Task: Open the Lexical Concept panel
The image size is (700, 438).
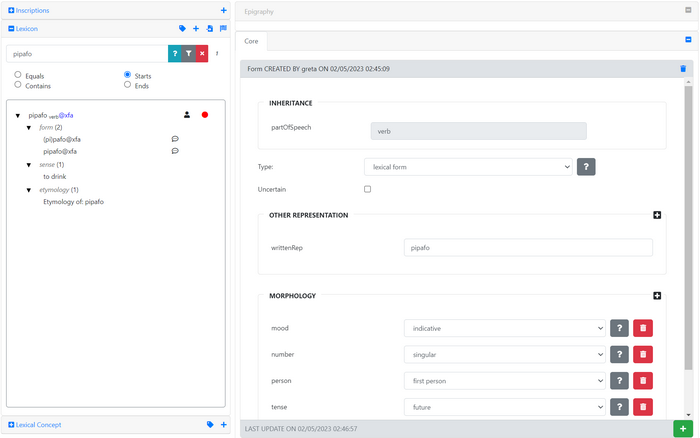Action: click(11, 425)
